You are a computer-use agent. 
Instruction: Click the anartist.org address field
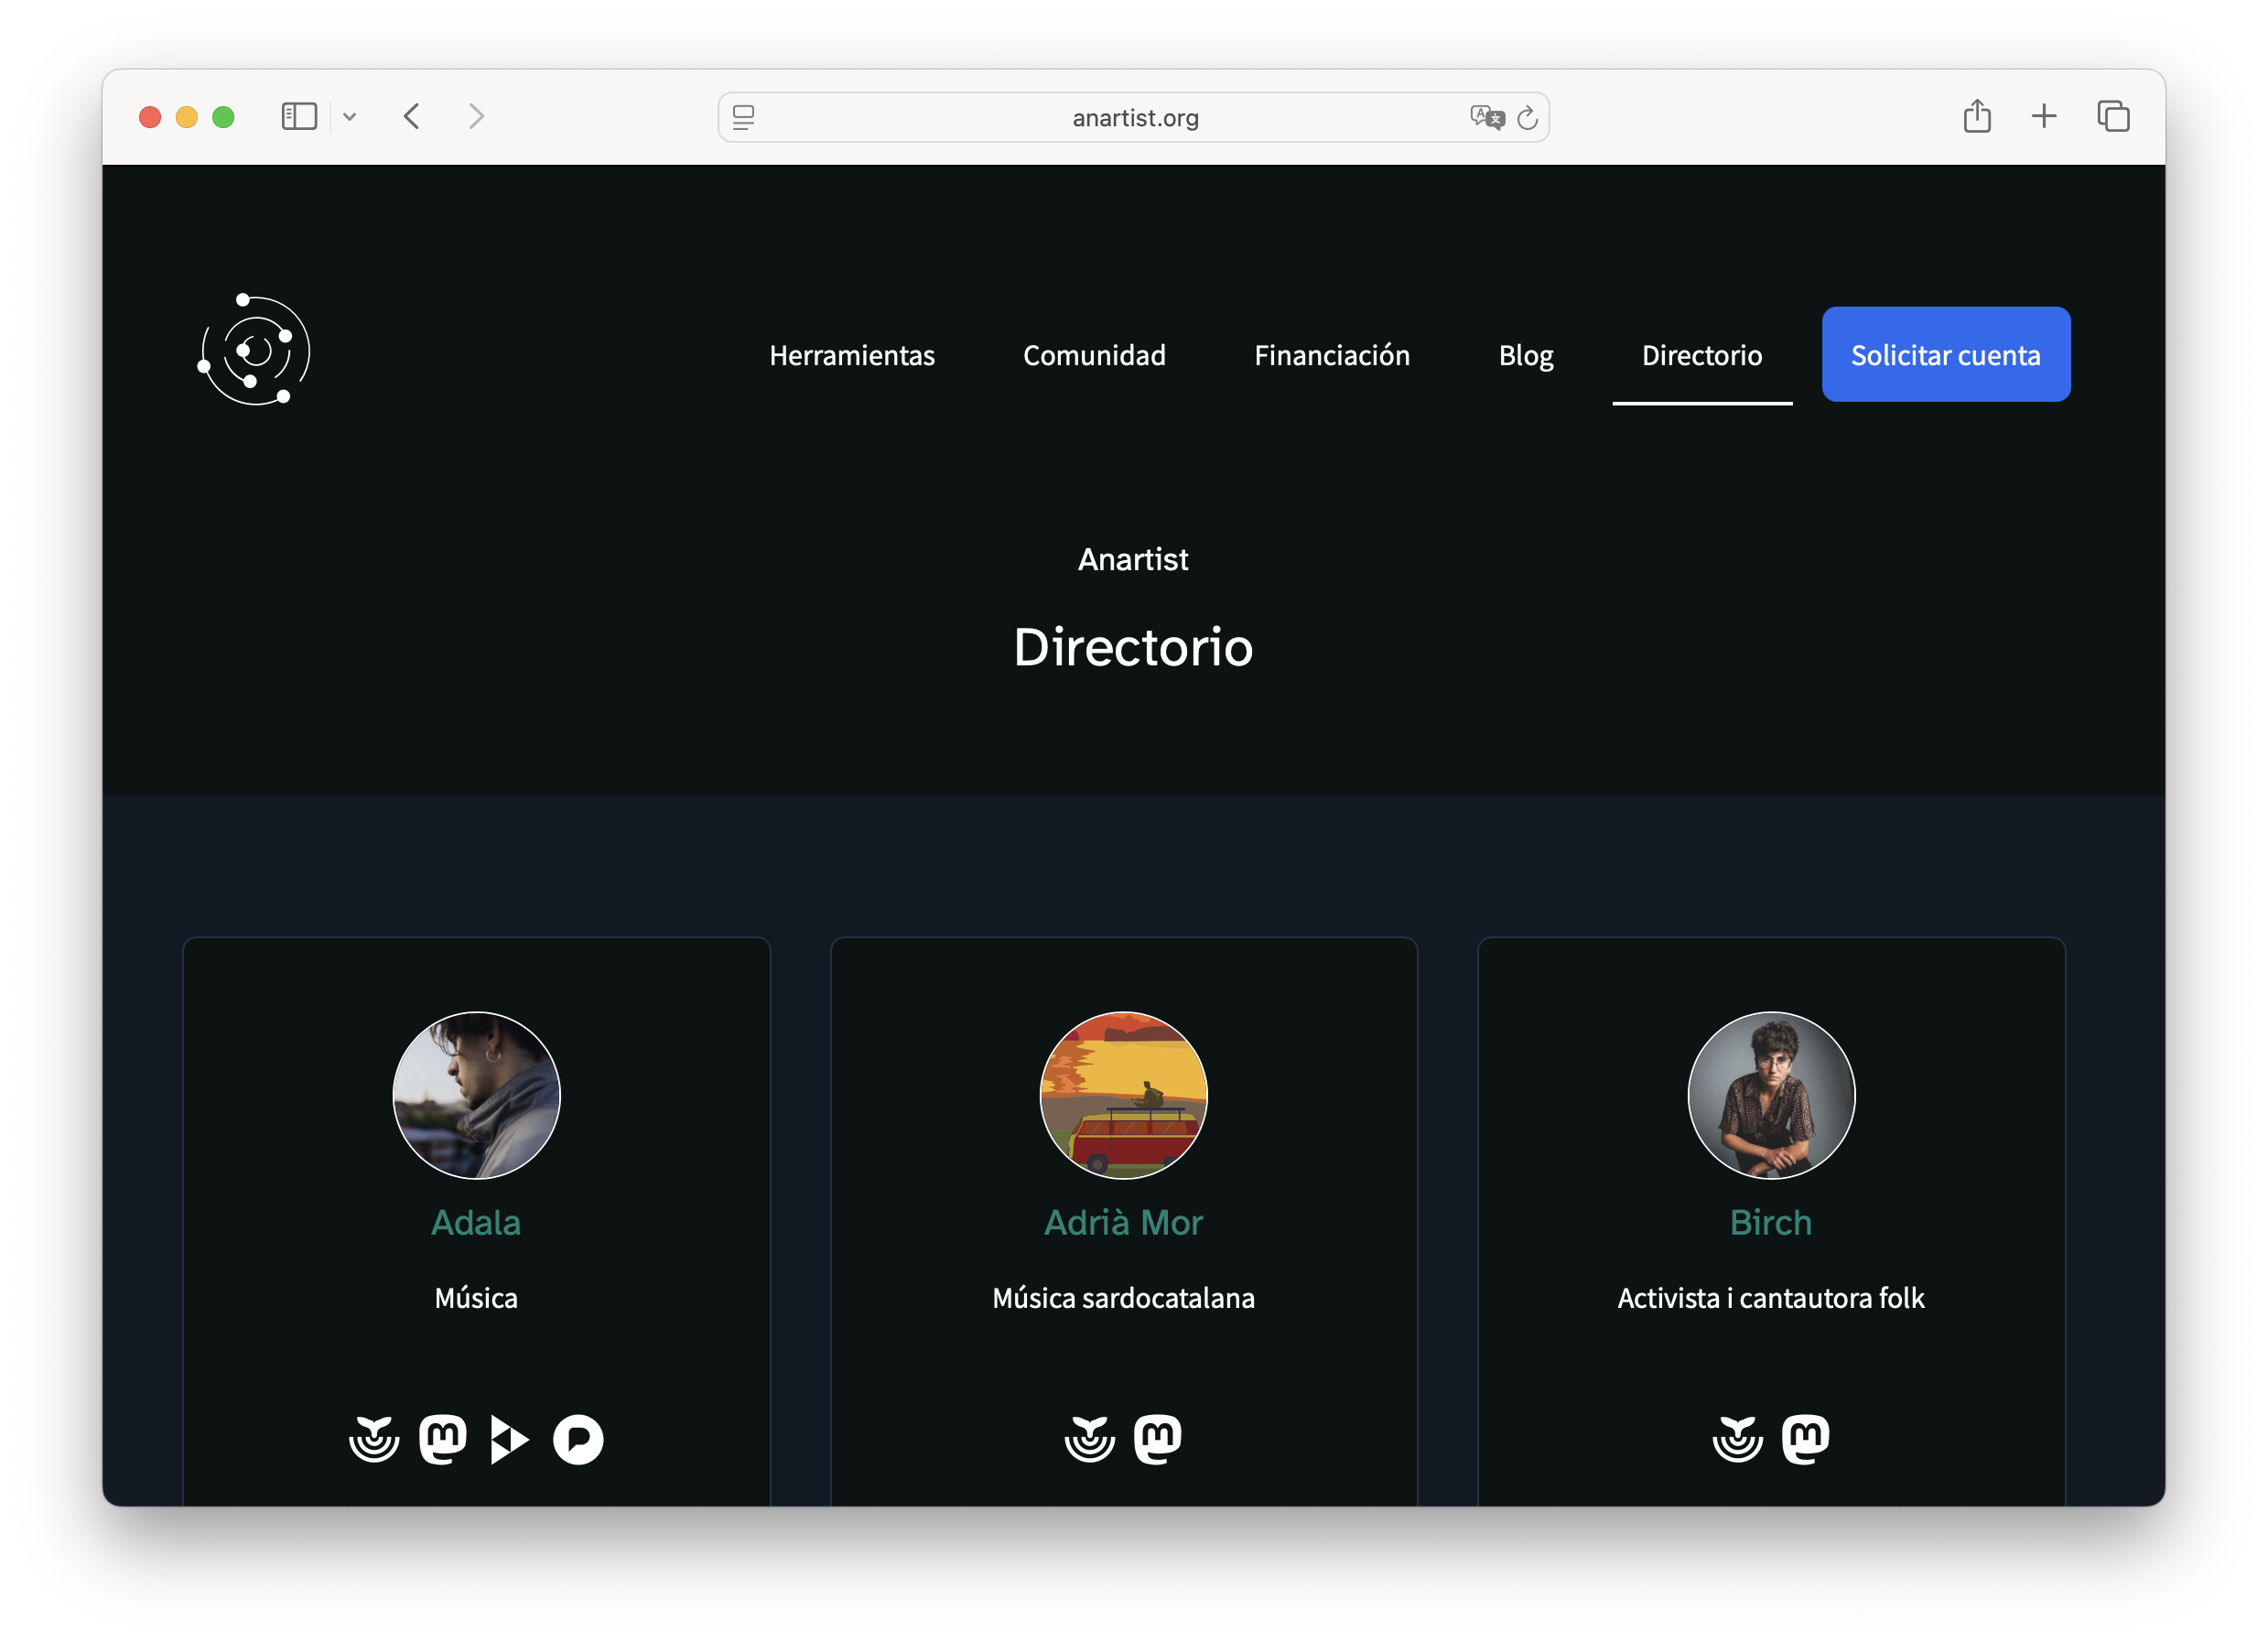tap(1134, 118)
